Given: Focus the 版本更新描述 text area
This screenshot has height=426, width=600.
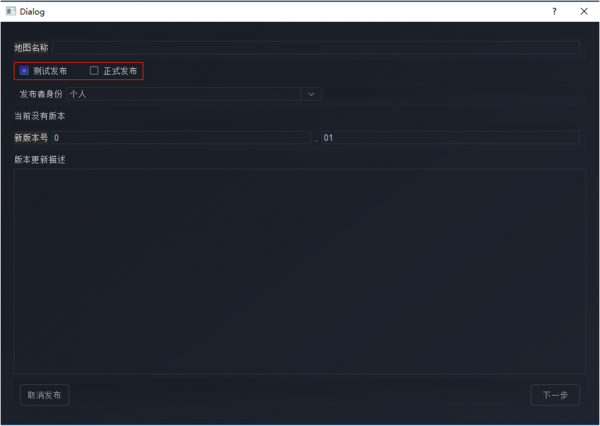Looking at the screenshot, I should (300, 271).
